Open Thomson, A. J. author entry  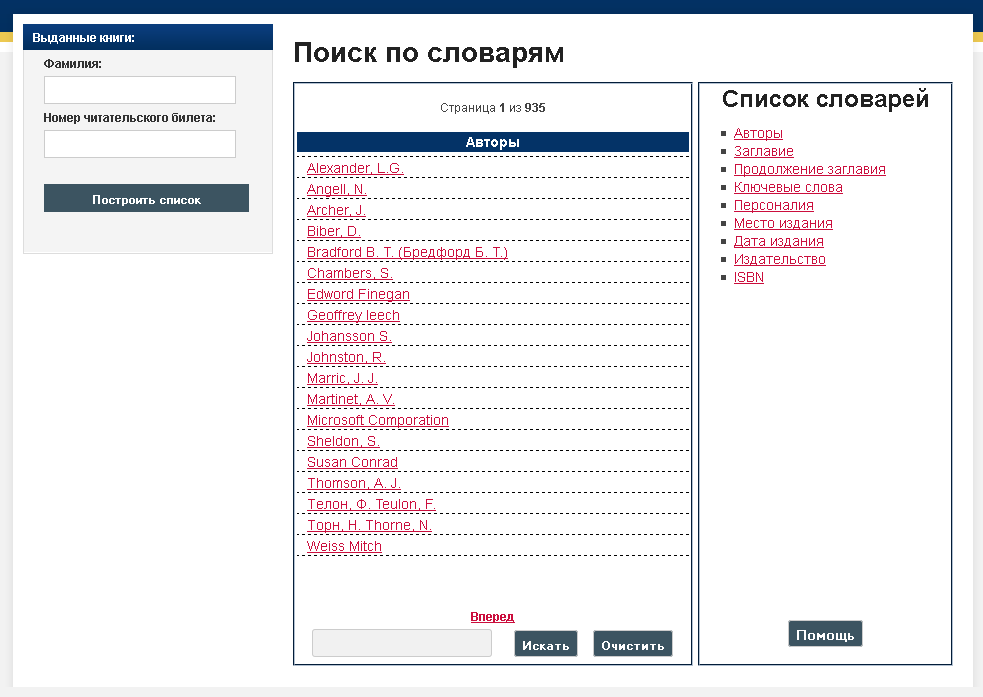(x=353, y=483)
